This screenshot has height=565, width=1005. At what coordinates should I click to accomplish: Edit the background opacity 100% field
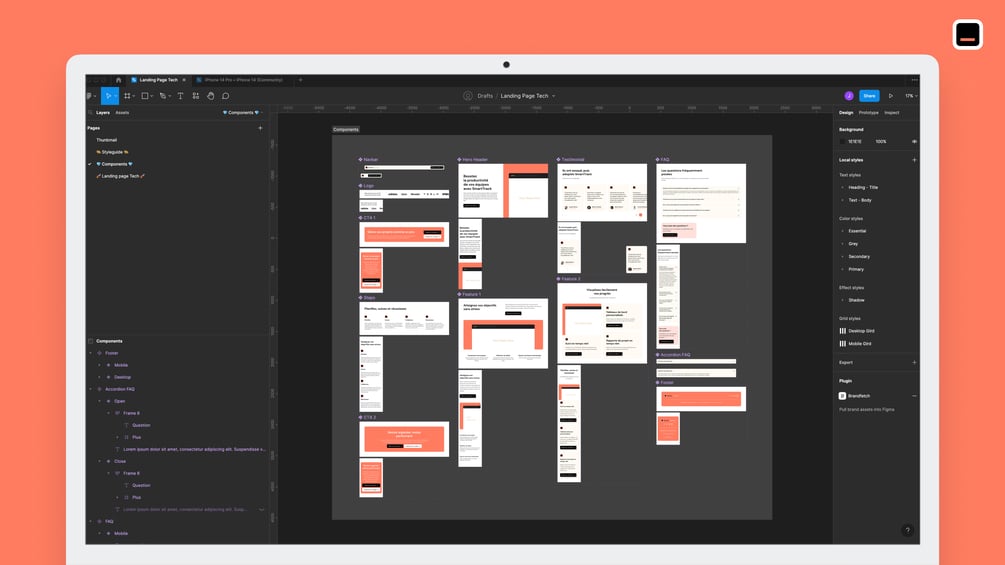click(881, 142)
